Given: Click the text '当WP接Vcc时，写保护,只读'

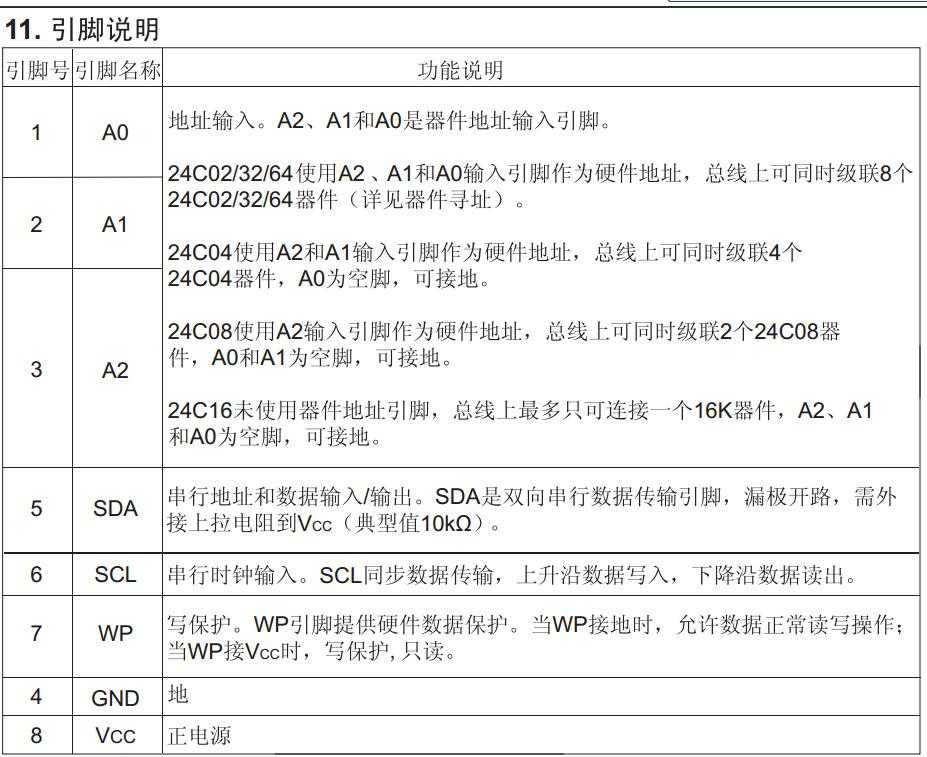Looking at the screenshot, I should [x=312, y=651].
